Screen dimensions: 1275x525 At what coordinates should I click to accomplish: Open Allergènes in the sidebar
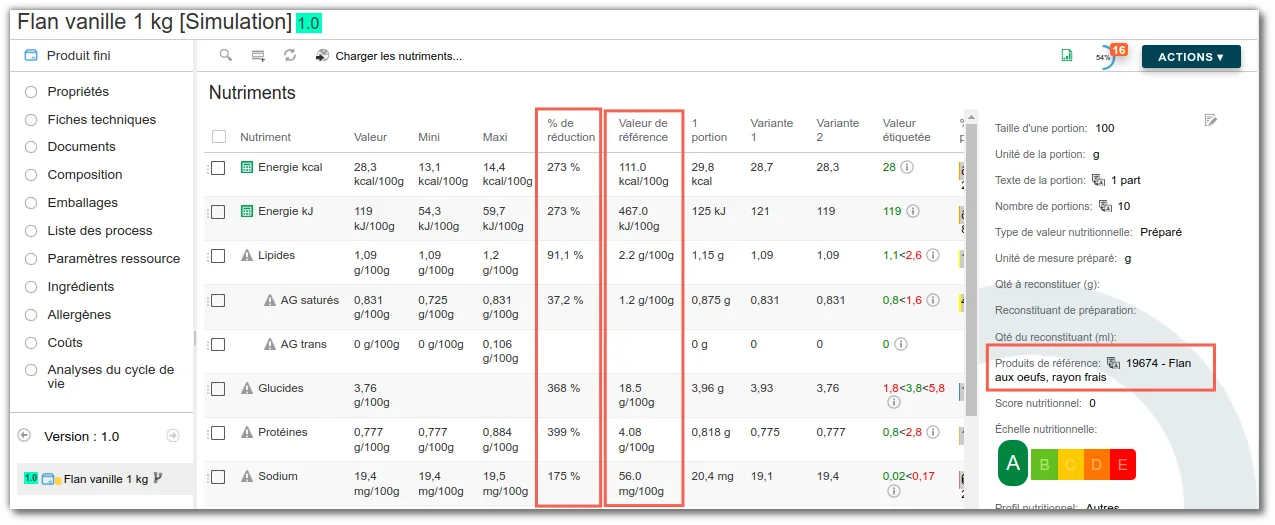[79, 314]
